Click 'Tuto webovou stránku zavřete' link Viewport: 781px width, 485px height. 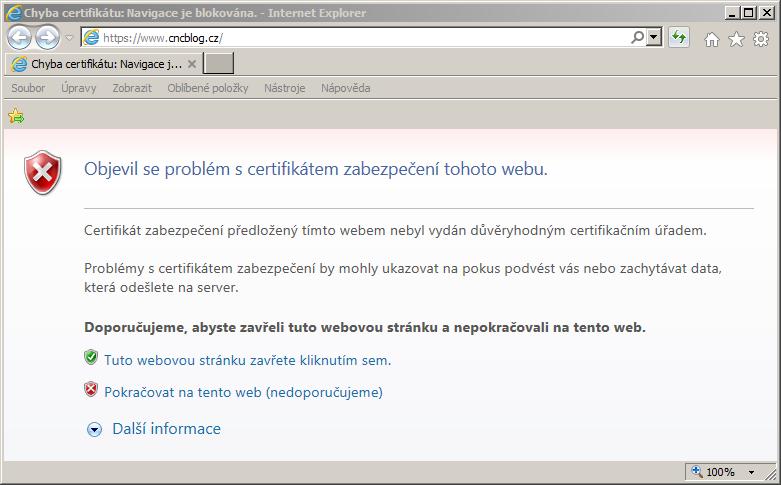pyautogui.click(x=247, y=360)
